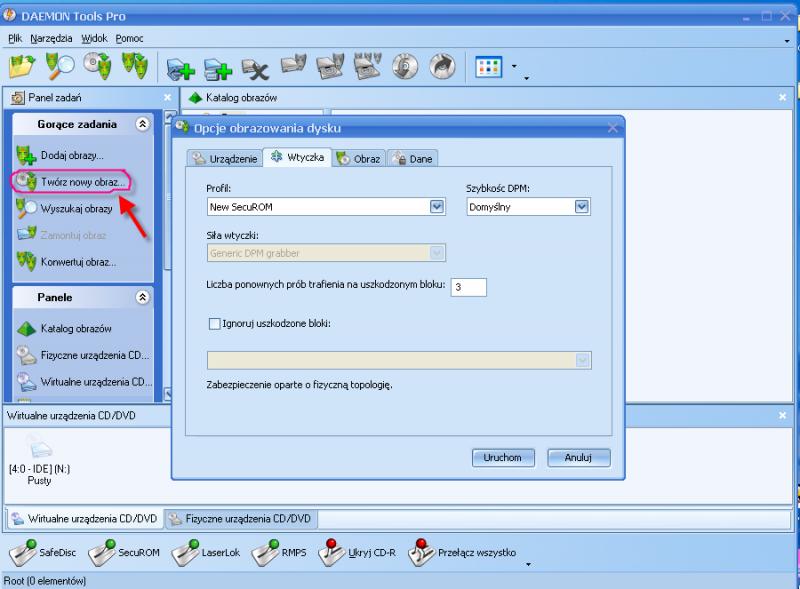Viewport: 800px width, 589px height.
Task: Click the Remove virtual drive X icon
Action: tap(255, 68)
